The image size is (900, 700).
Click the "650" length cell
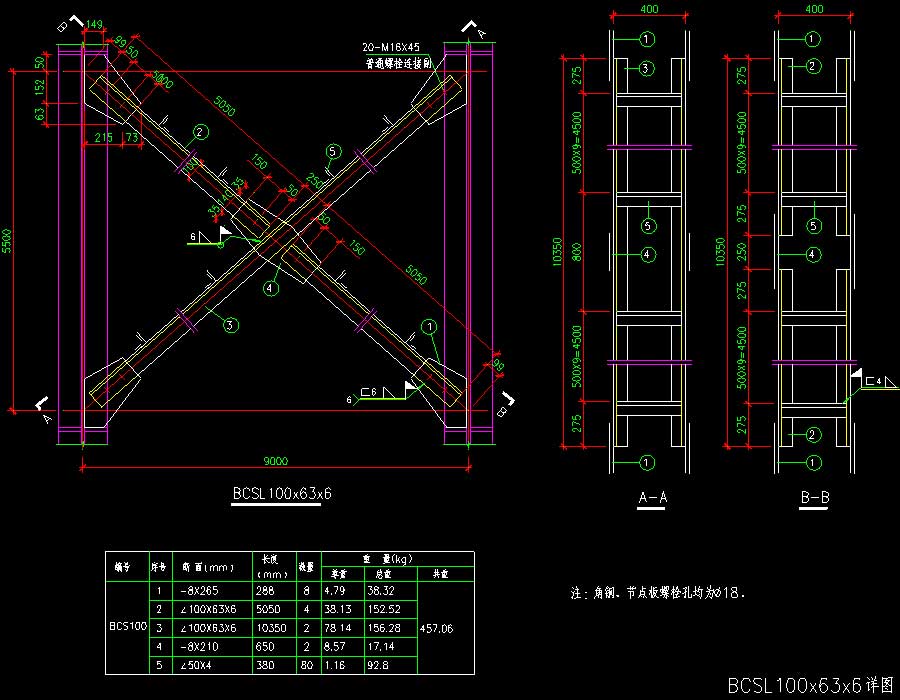click(x=265, y=647)
